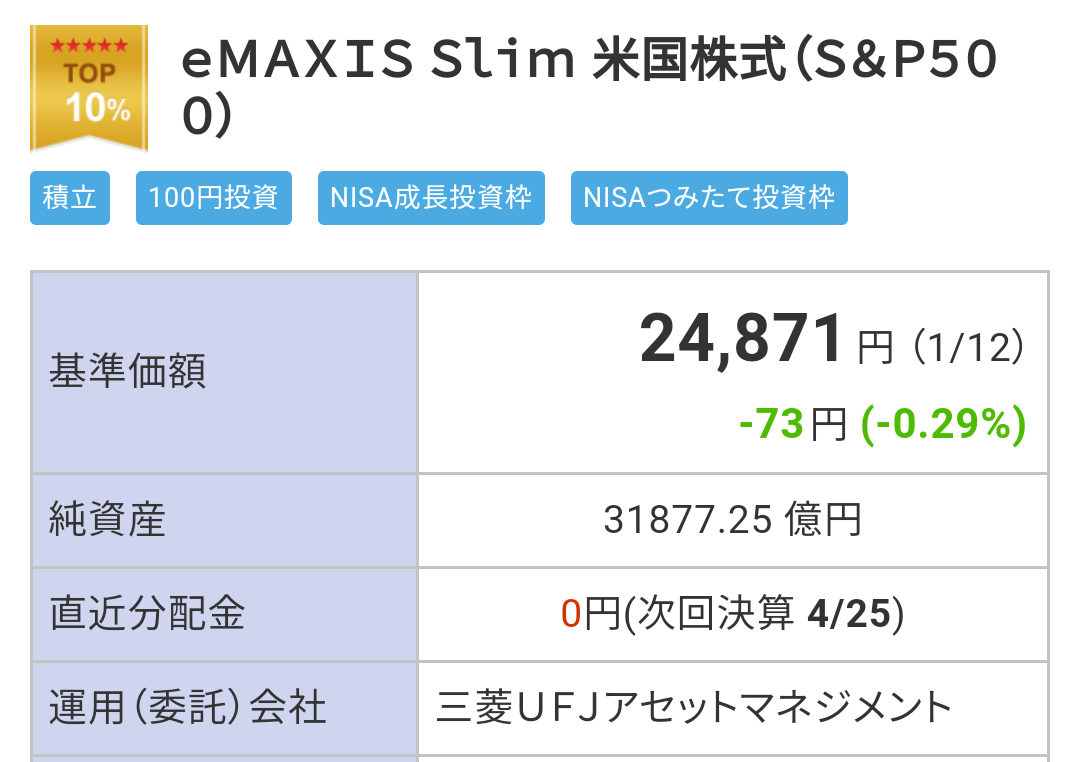Select the 100円投資 tag

point(214,198)
